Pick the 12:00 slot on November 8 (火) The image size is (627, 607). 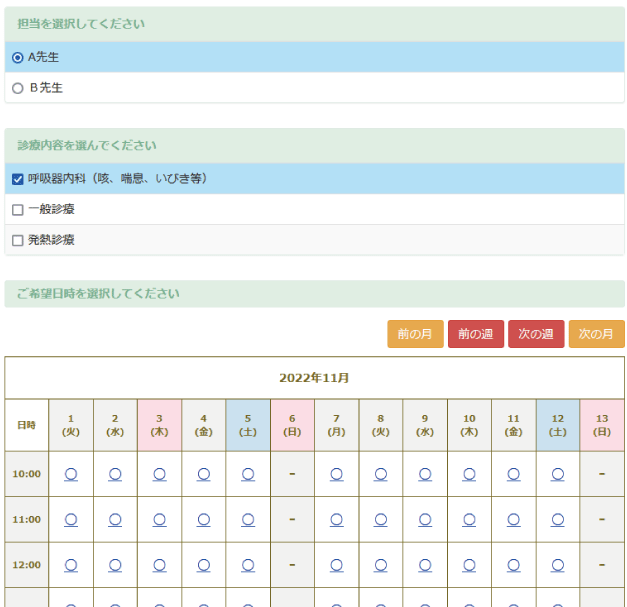(x=381, y=565)
